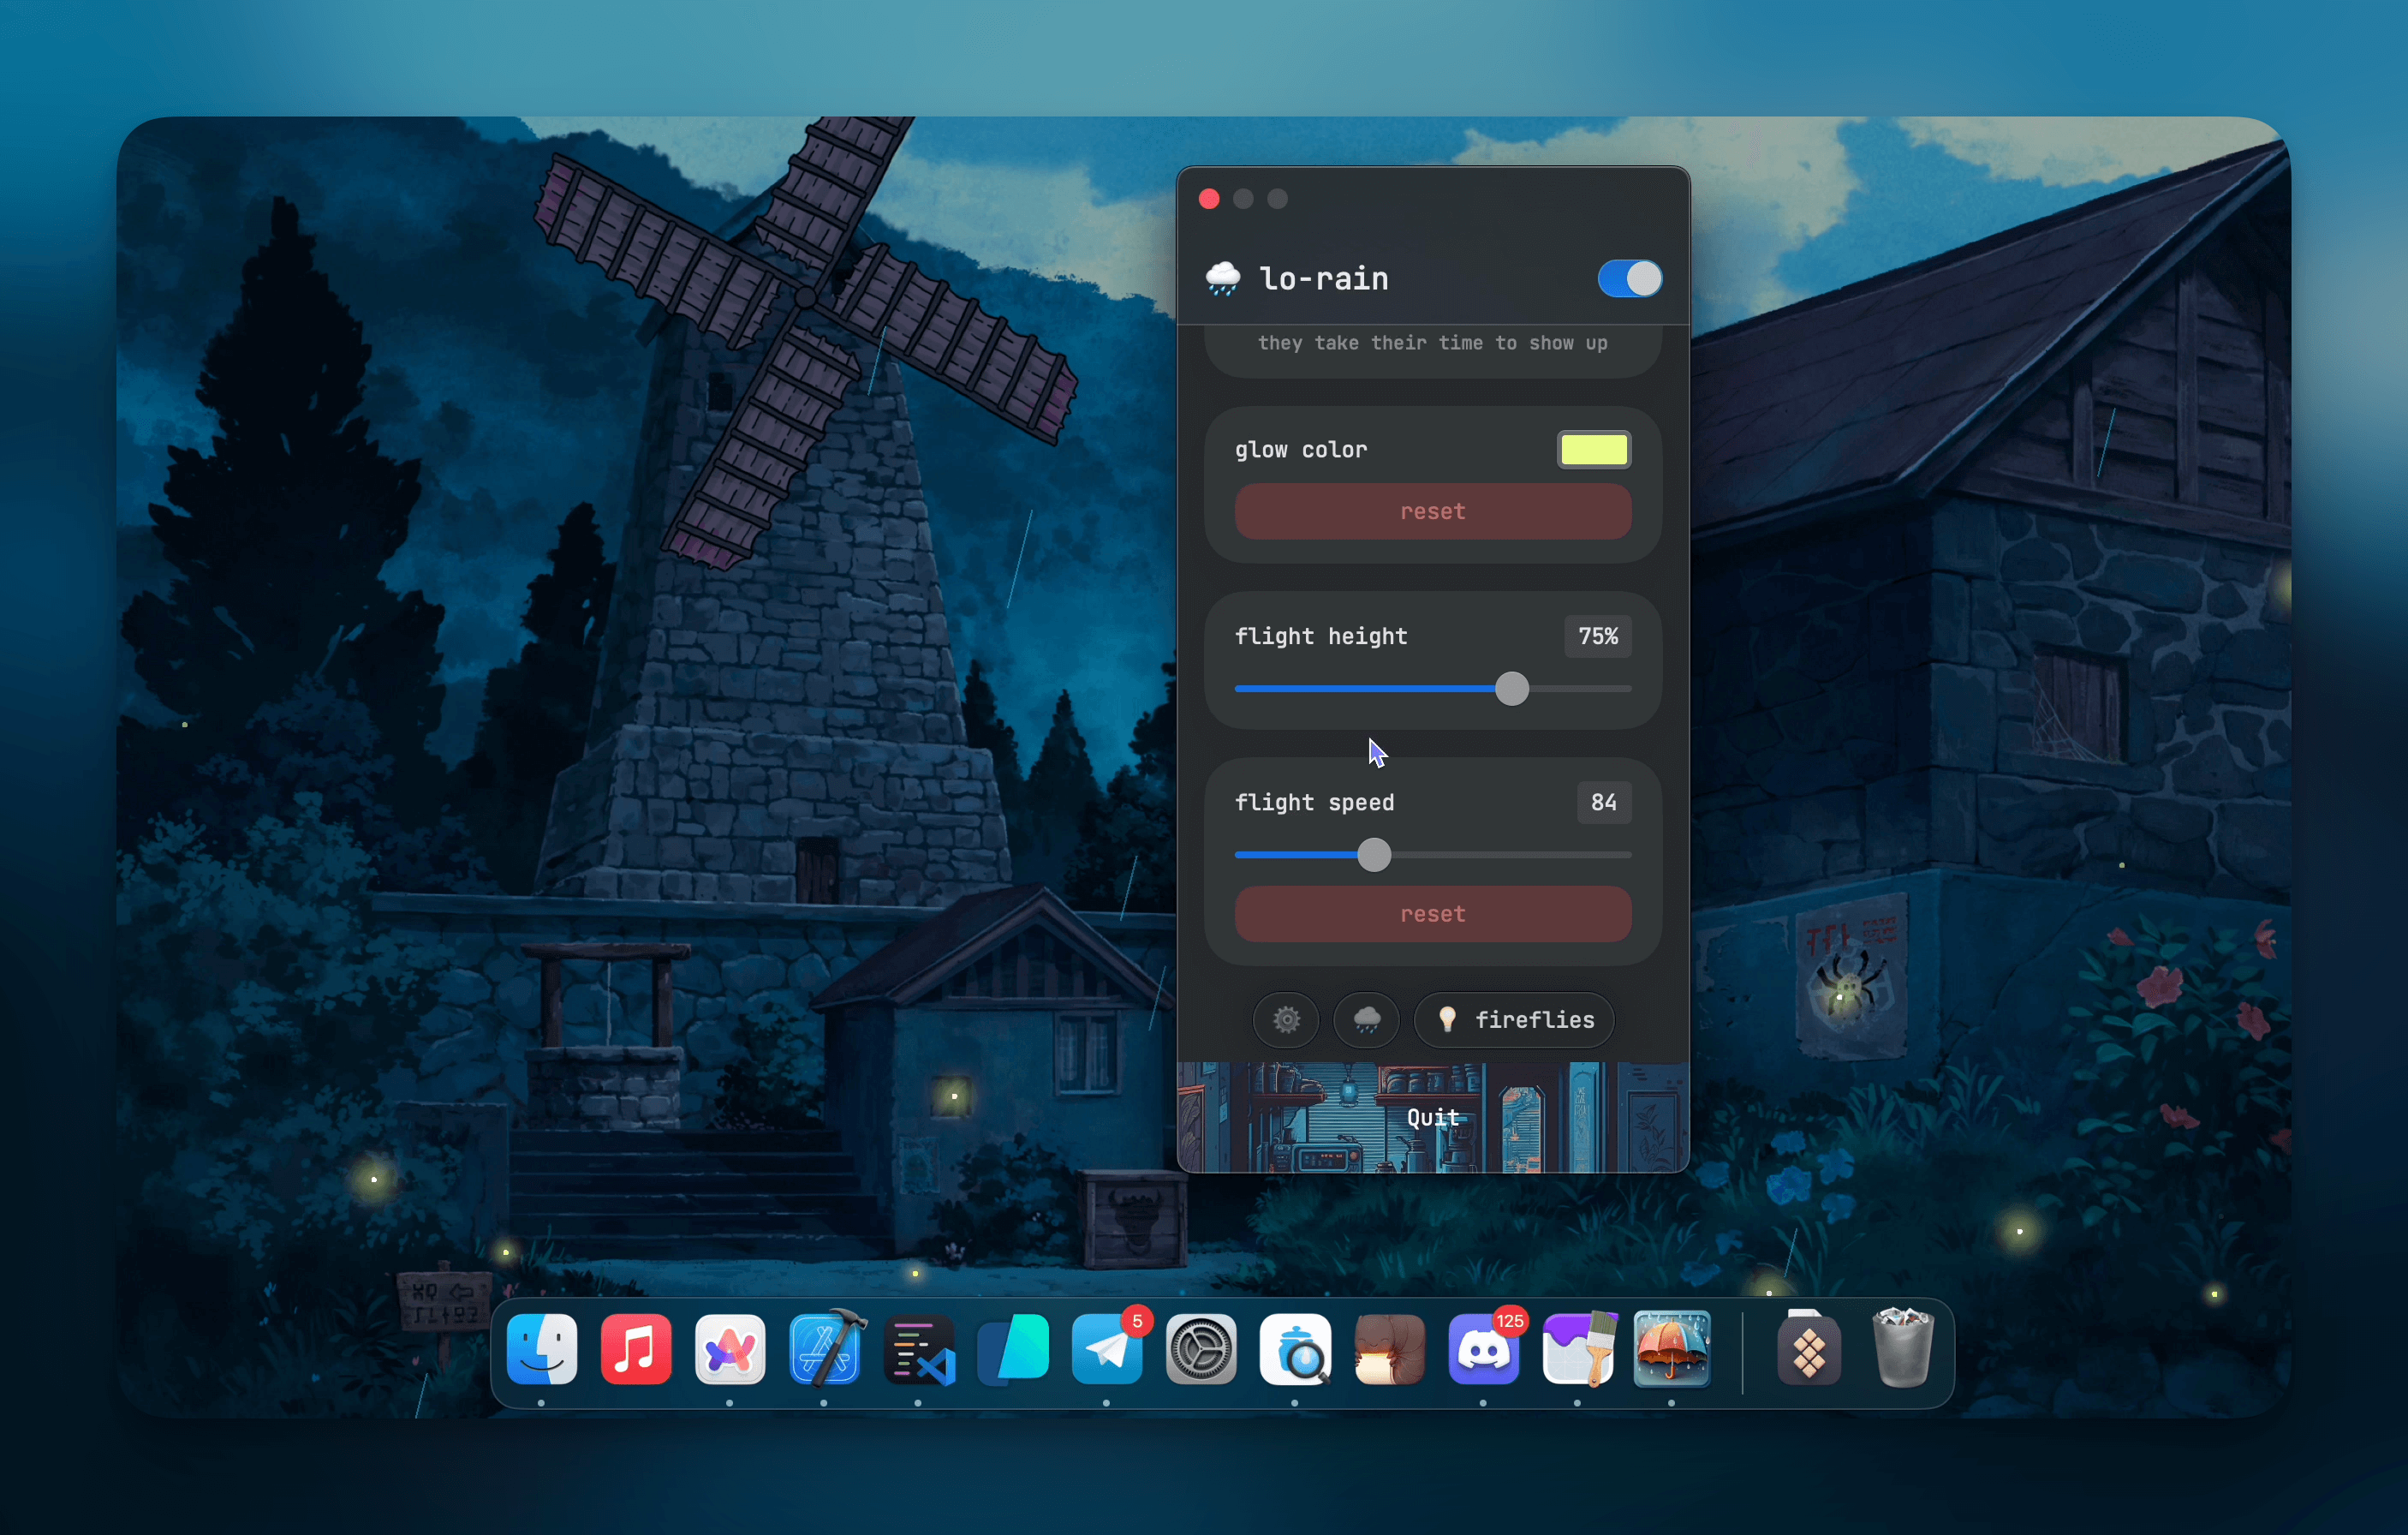Reset the glow color
This screenshot has height=1535, width=2408.
click(1432, 511)
